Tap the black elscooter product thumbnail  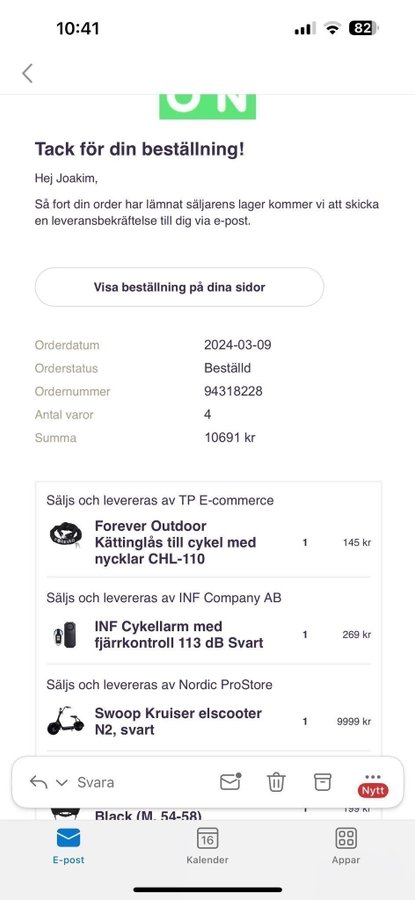[65, 720]
